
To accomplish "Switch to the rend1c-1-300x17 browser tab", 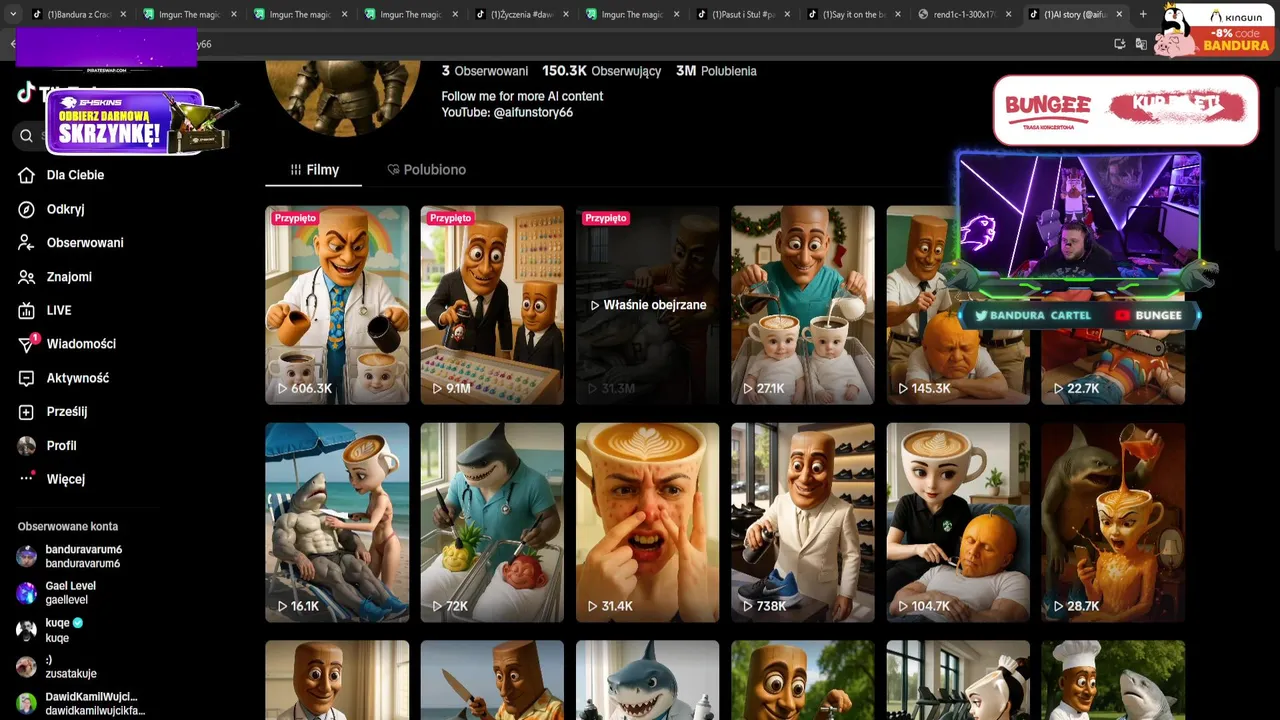I will 964,14.
